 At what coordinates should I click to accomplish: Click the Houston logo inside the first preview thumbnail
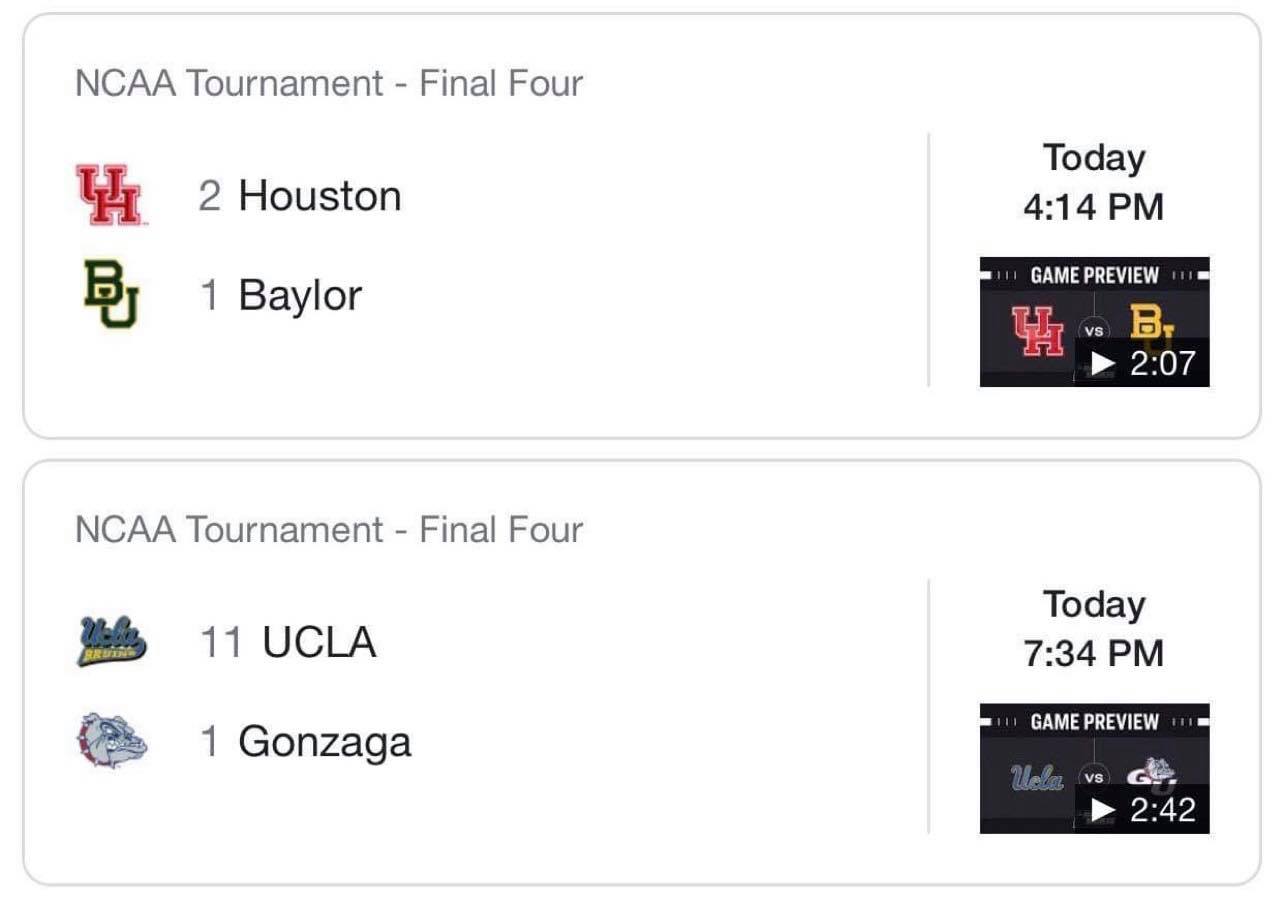(1039, 331)
